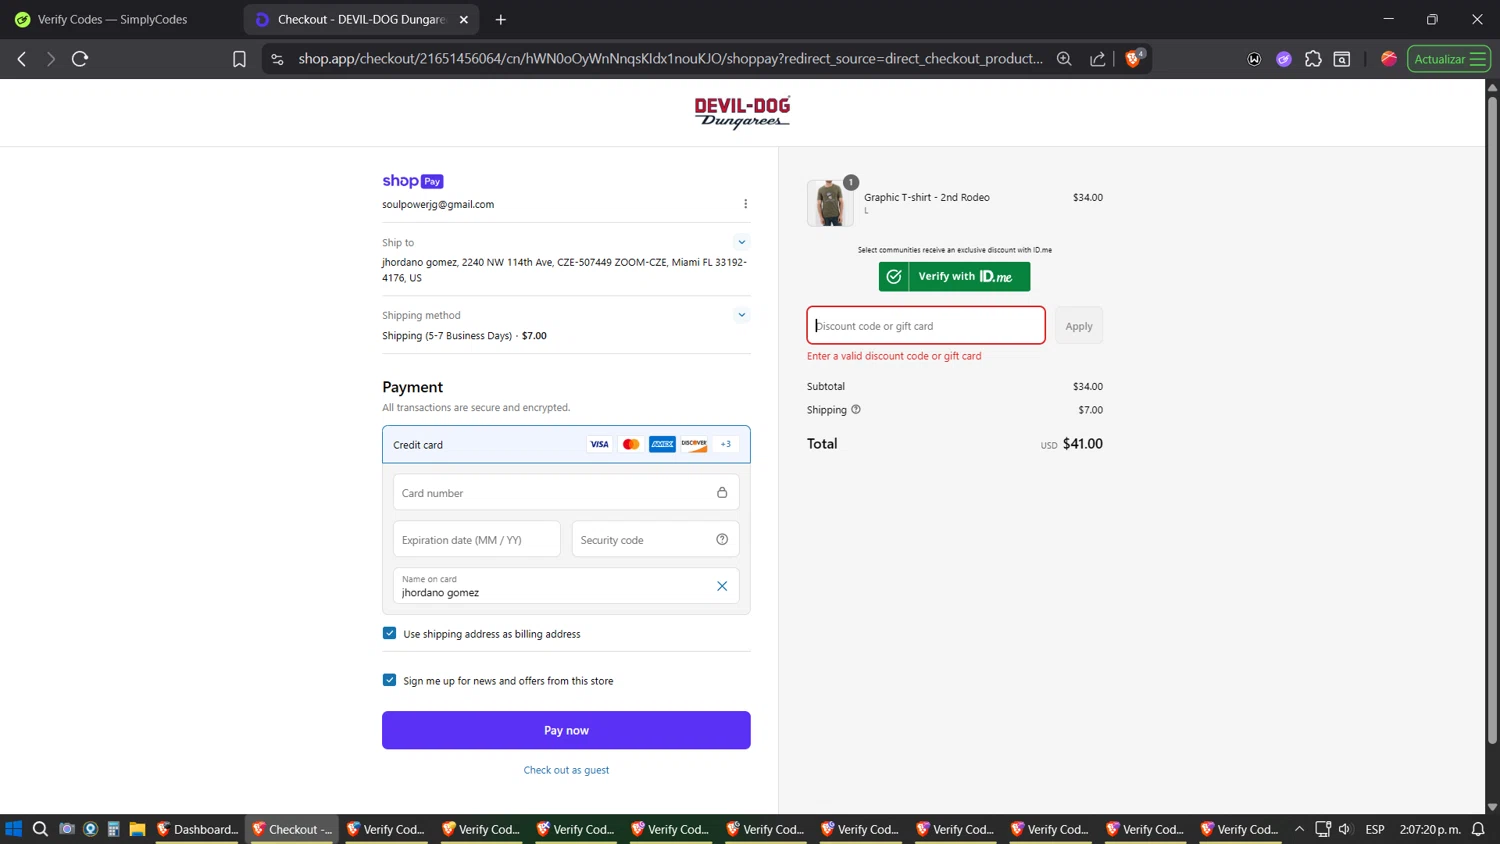Bookmark this page icon
The height and width of the screenshot is (844, 1500).
click(x=239, y=59)
